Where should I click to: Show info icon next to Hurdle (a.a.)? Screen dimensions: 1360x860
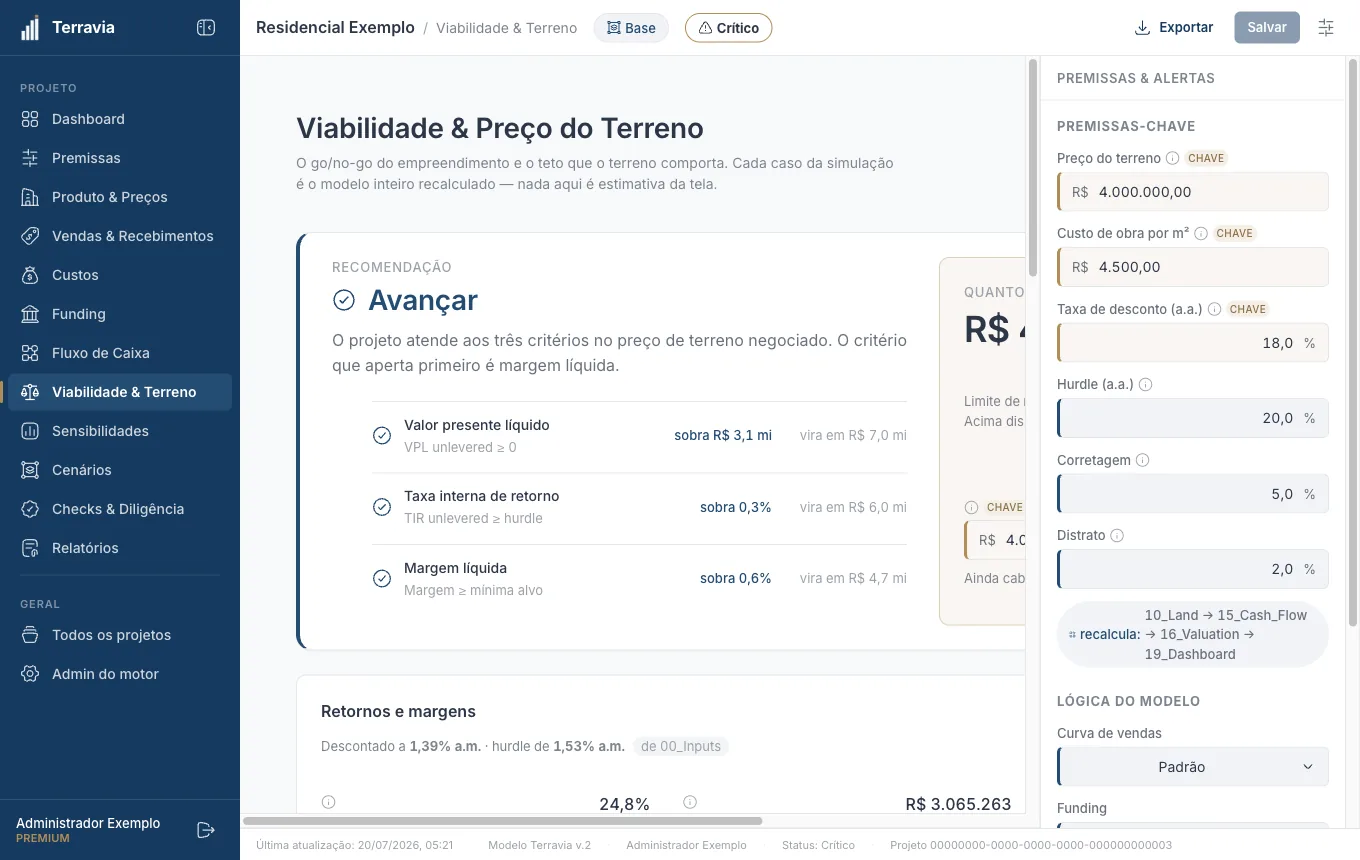[1146, 384]
